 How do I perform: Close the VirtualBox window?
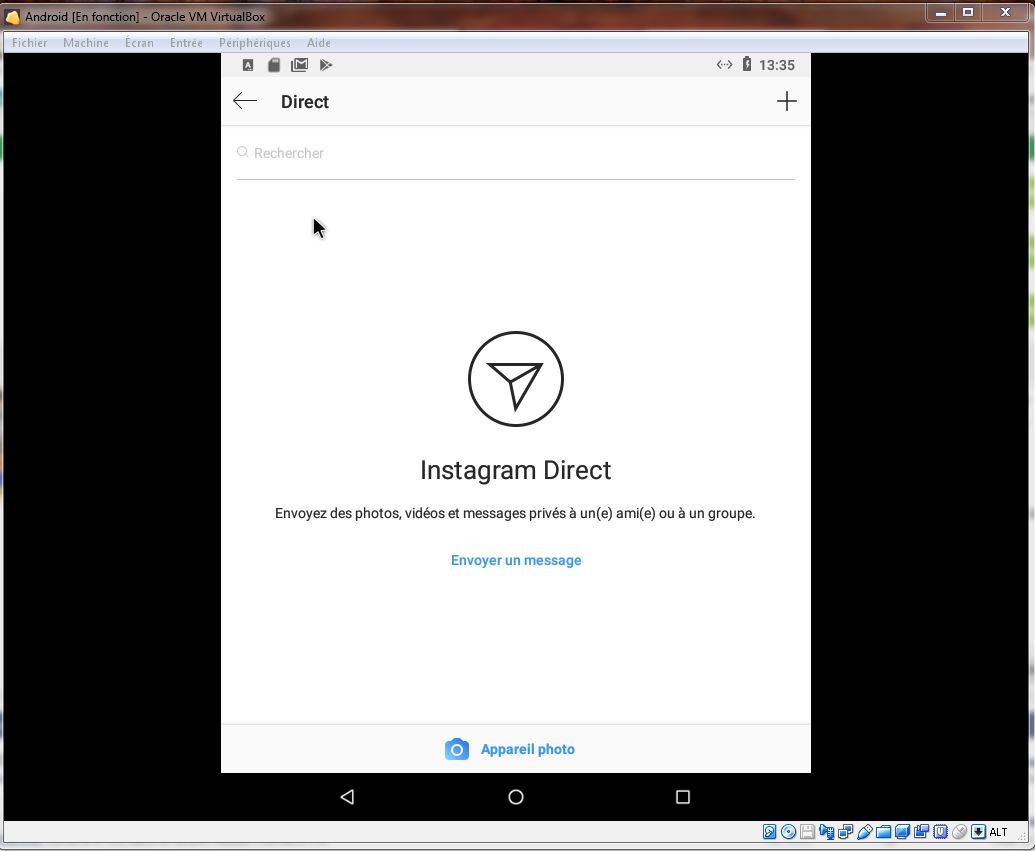(x=1005, y=13)
